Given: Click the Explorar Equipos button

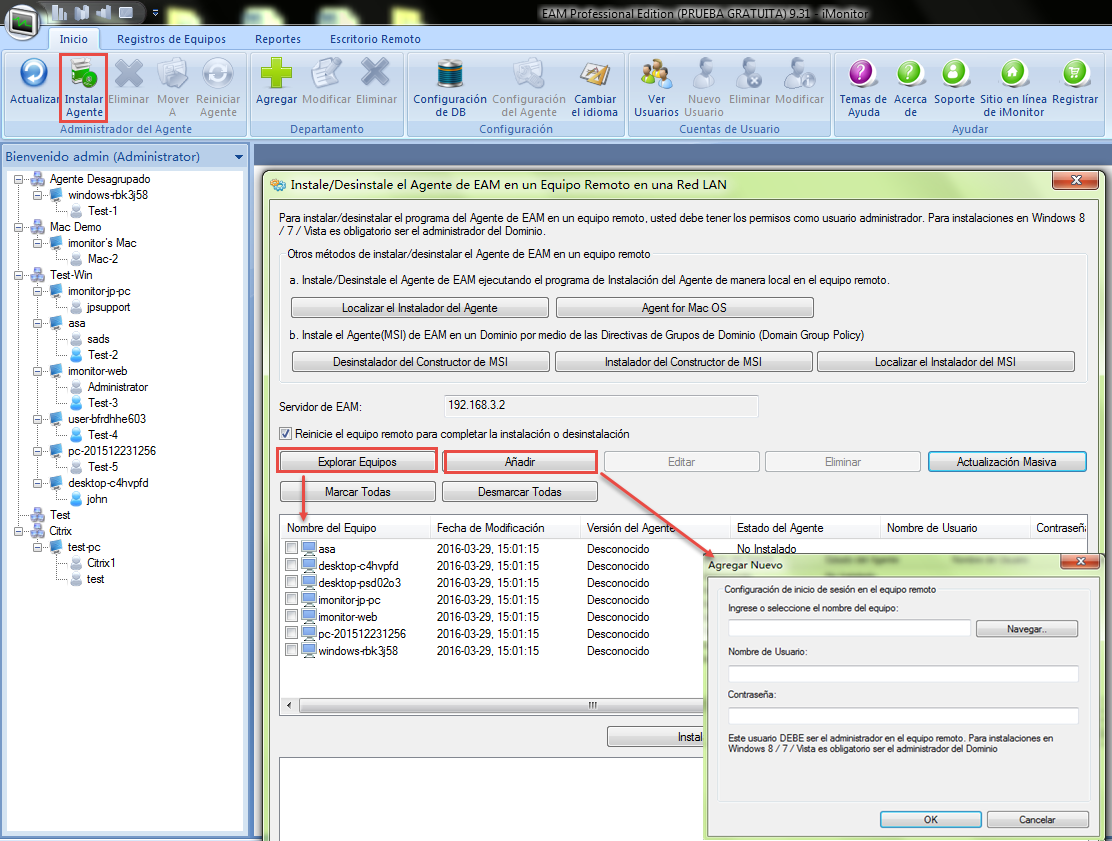Looking at the screenshot, I should click(357, 462).
